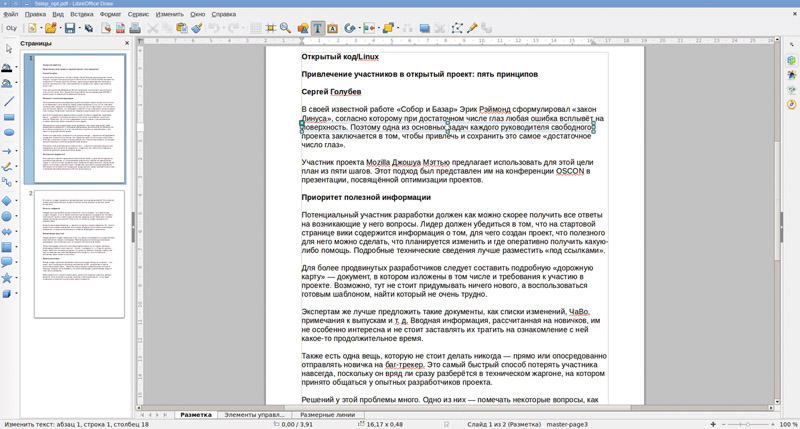Select the Block Arrows tool
Screen dimensions: 800x429
click(7, 232)
